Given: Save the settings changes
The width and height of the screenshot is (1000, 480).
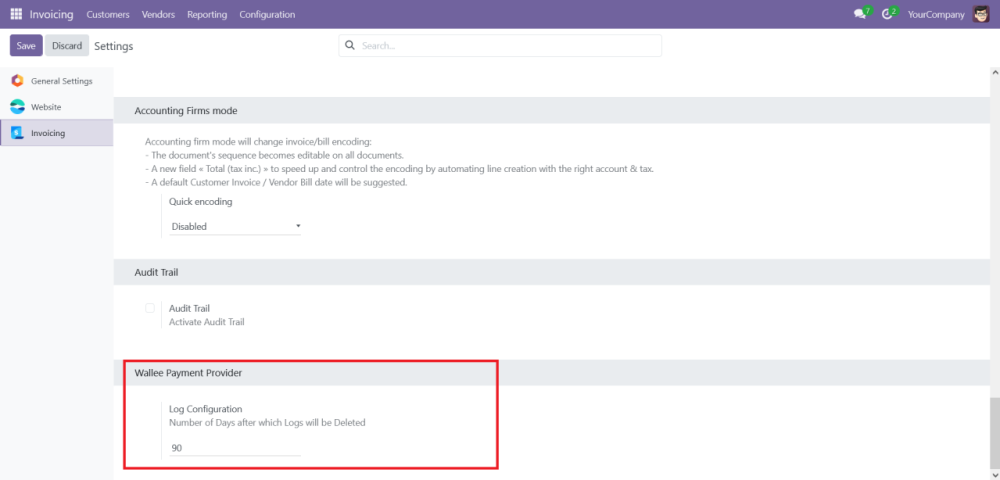Looking at the screenshot, I should (x=26, y=46).
